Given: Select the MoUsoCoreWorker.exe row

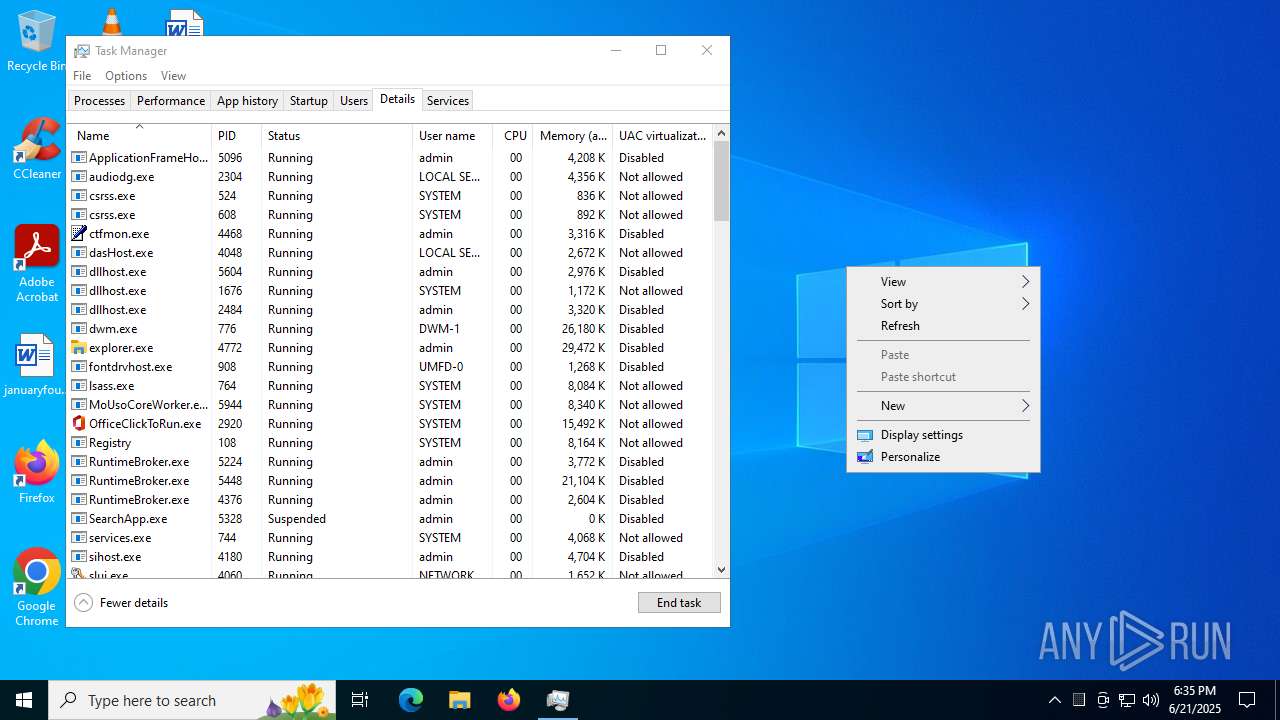Looking at the screenshot, I should tap(390, 405).
